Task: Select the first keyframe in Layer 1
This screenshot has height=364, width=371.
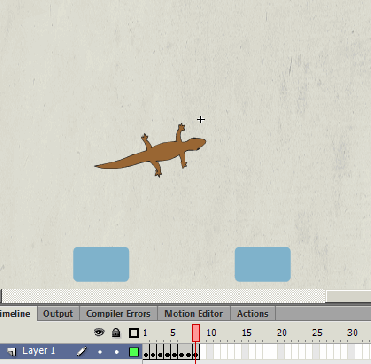Action: 146,352
